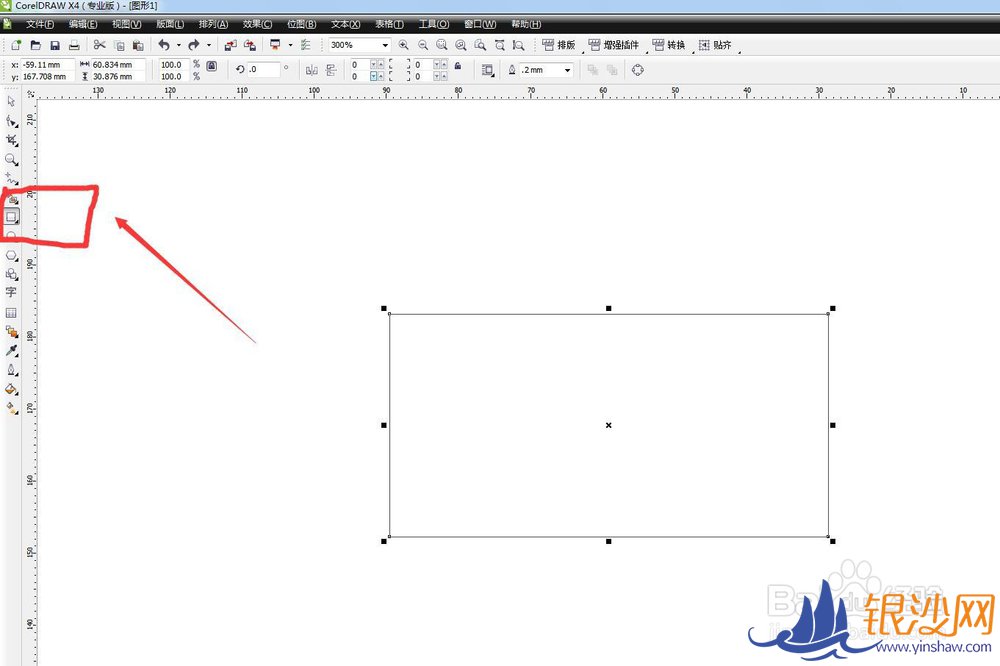
Task: Toggle horizontal mirror for the rectangle
Action: 310,67
